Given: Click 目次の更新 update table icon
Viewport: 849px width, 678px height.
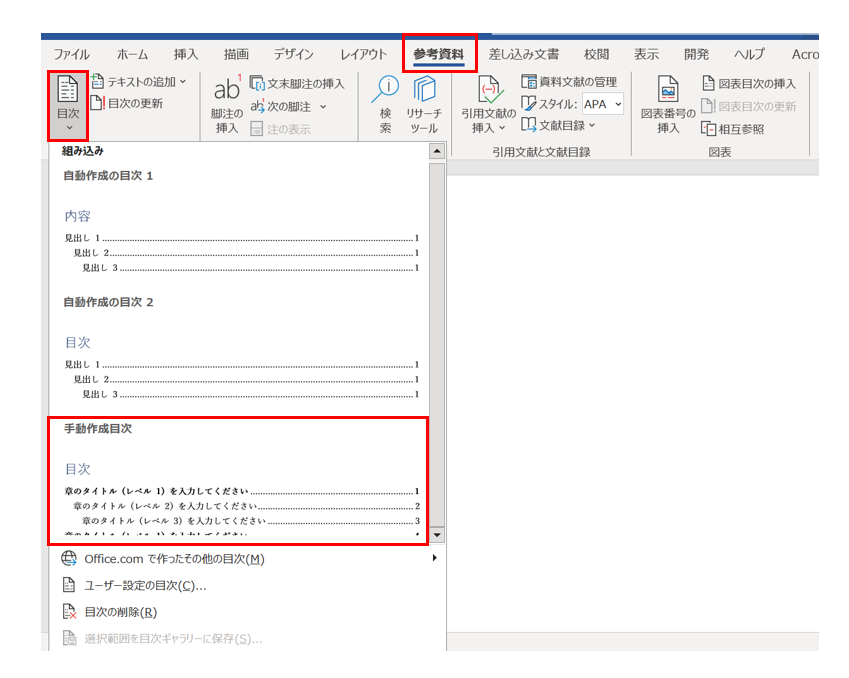Looking at the screenshot, I should tap(98, 103).
